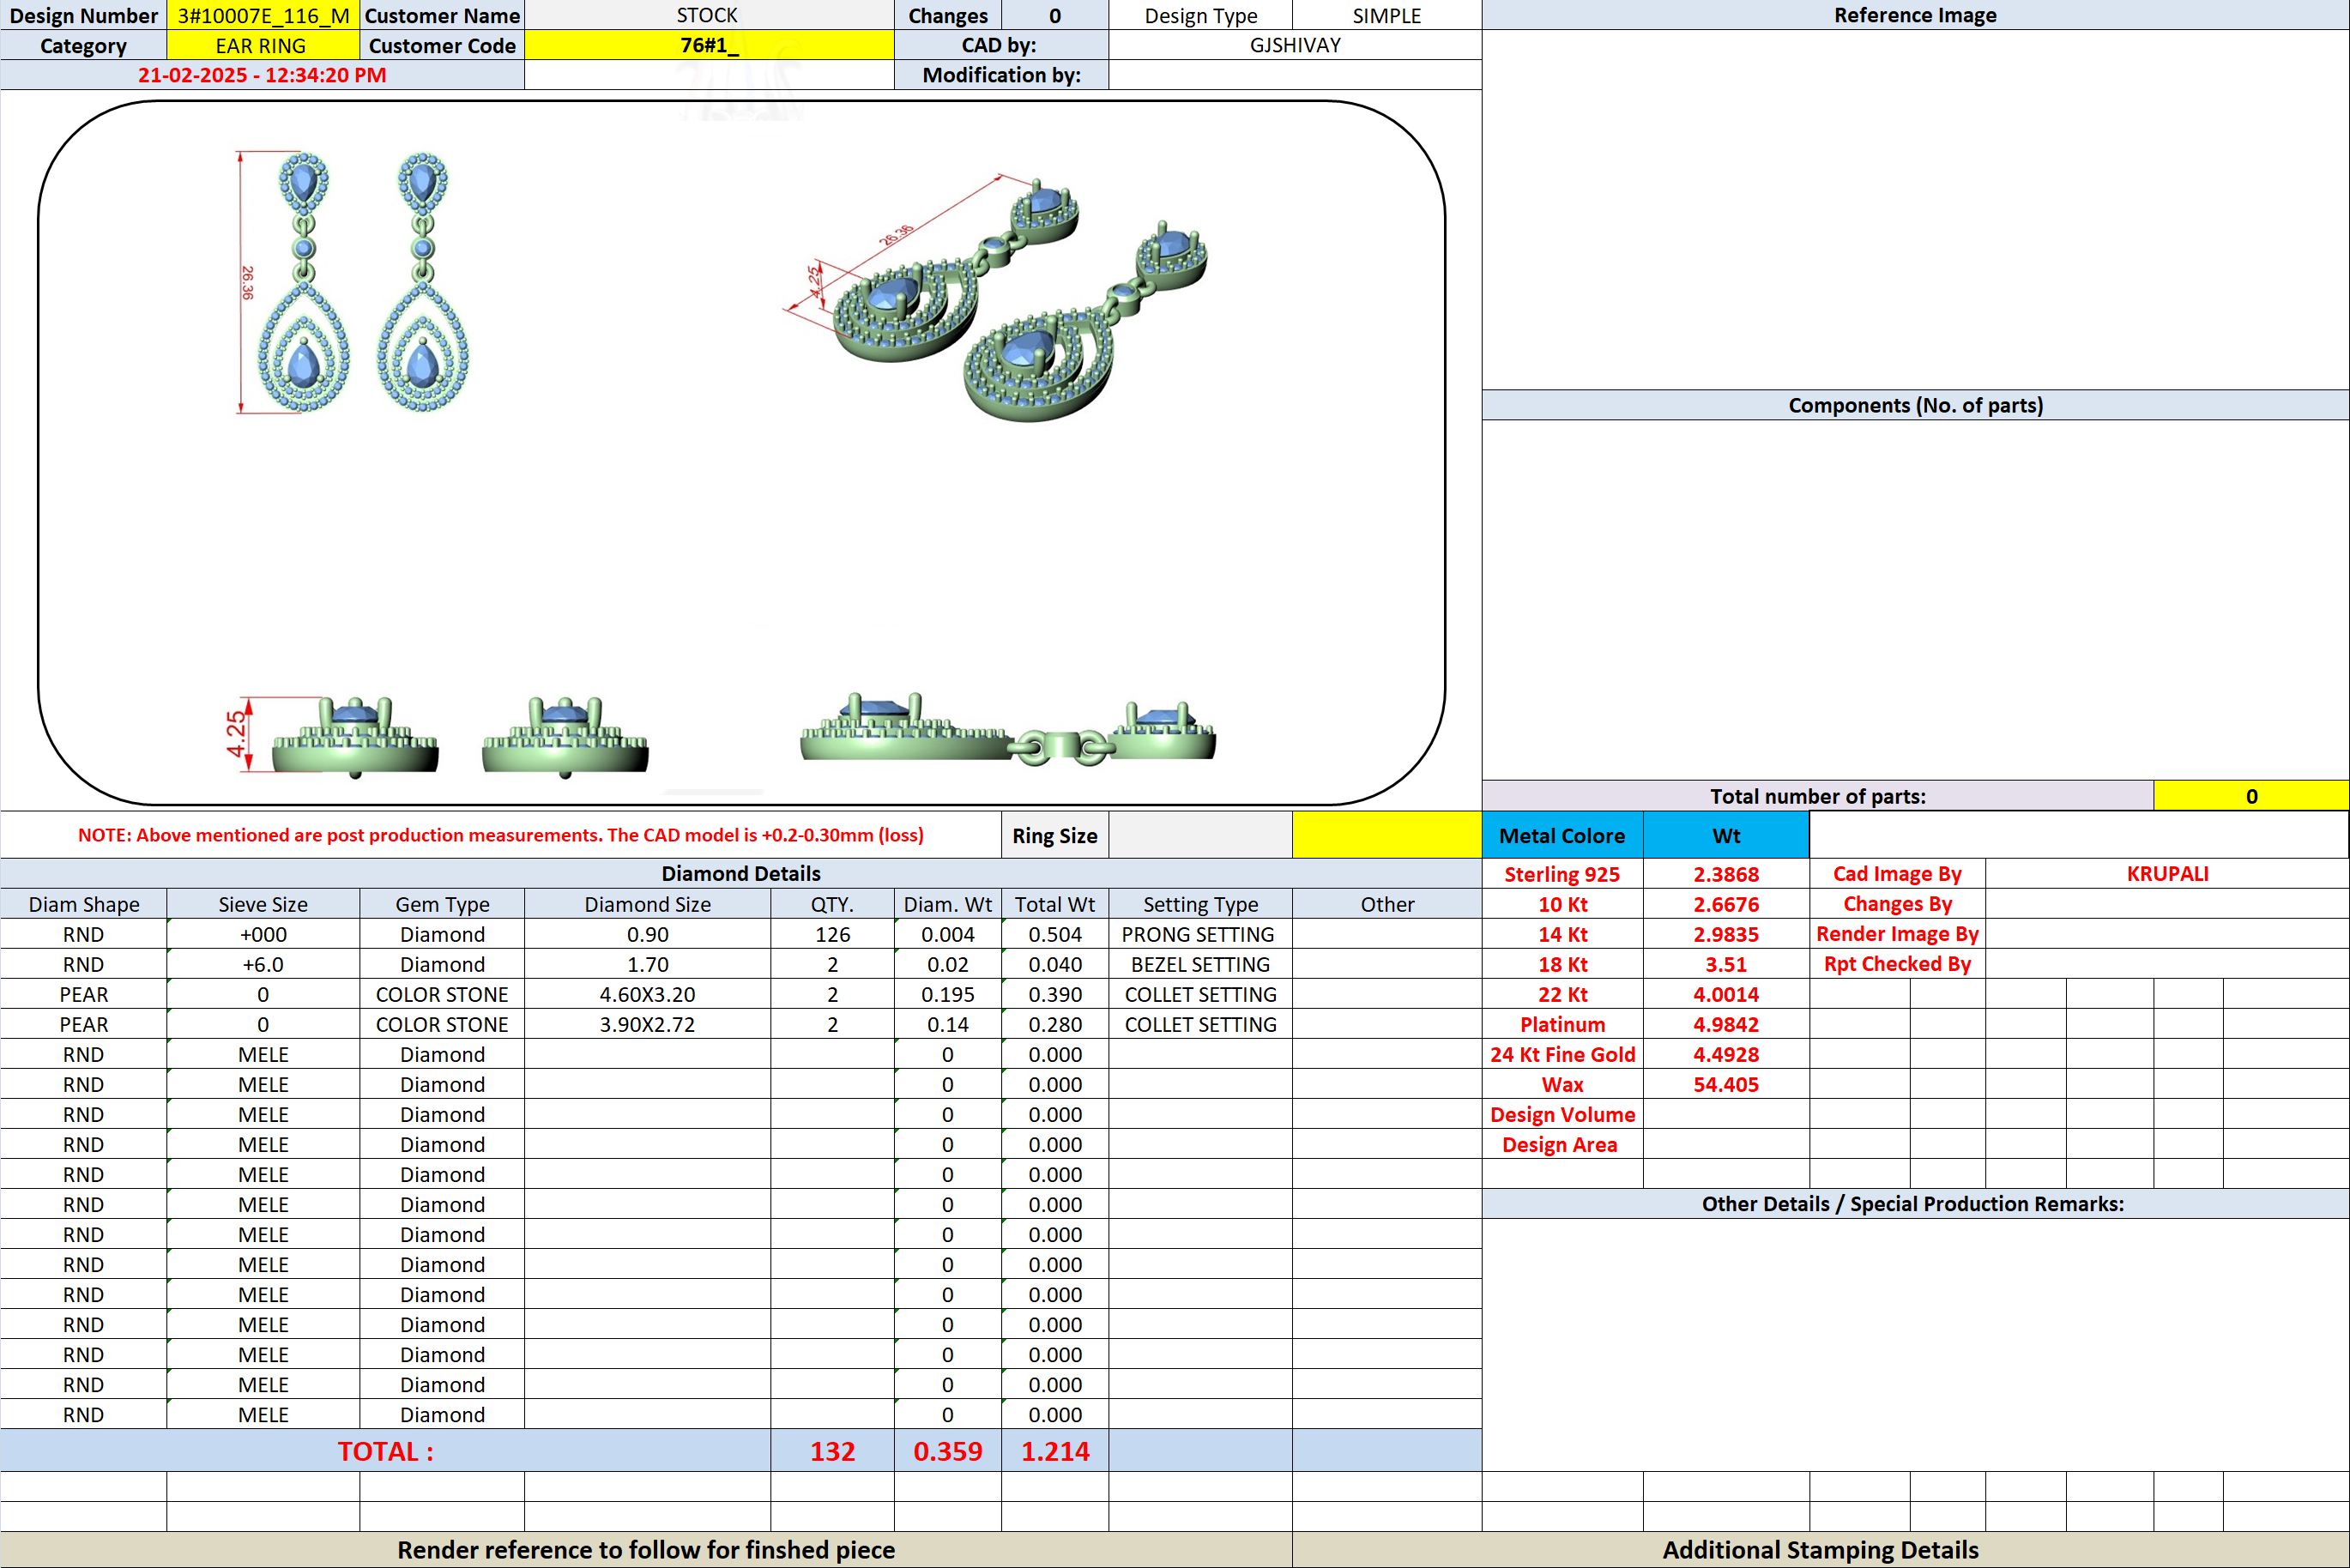Select the Components (No. of parts) header
Image resolution: width=2350 pixels, height=1568 pixels.
(x=1915, y=405)
